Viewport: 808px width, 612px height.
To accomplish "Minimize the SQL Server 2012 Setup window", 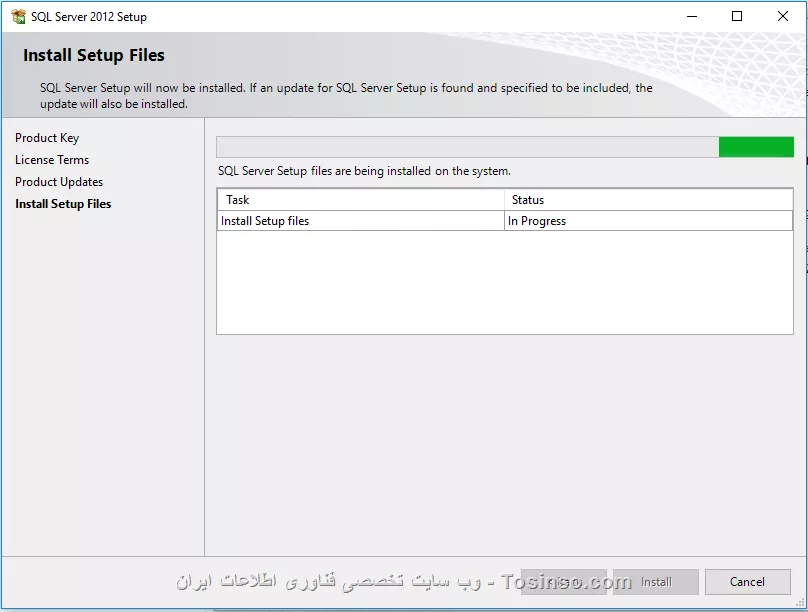I will 692,16.
